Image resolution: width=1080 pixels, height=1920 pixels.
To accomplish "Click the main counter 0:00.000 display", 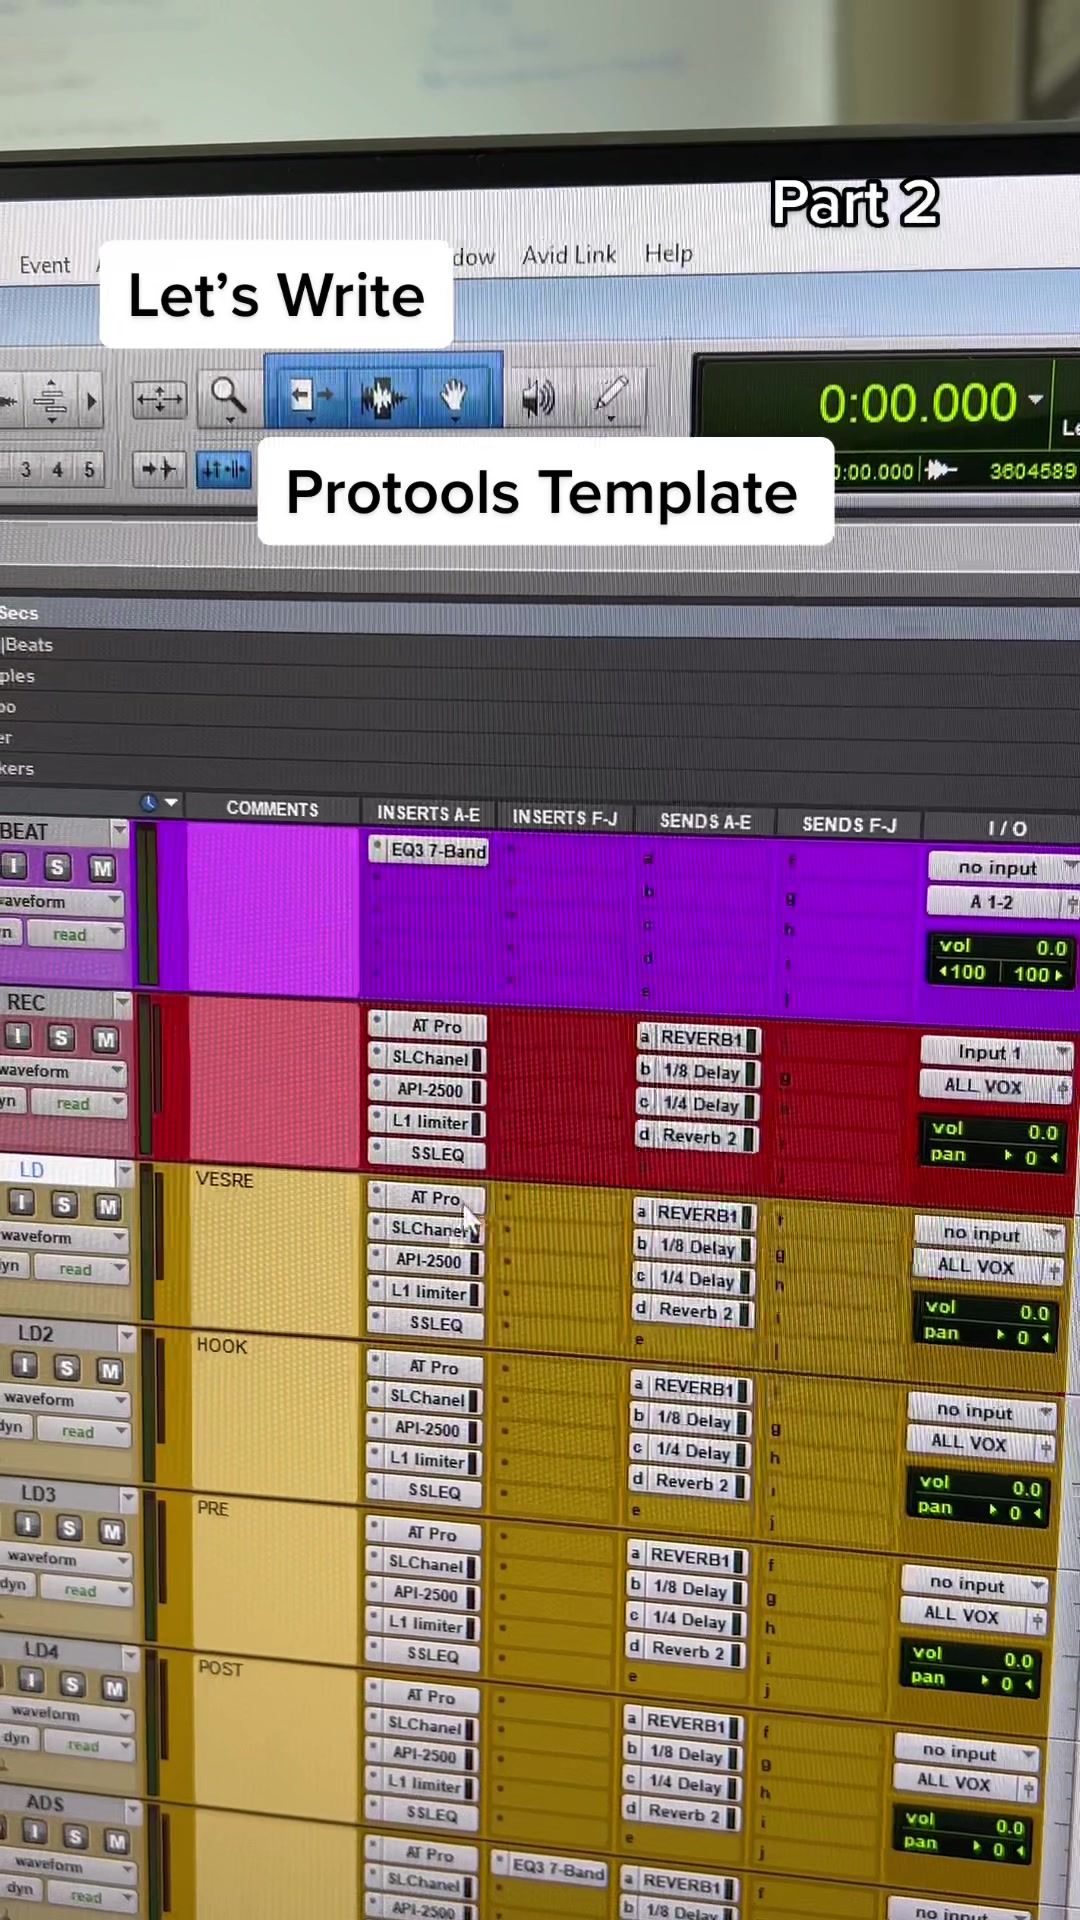I will pyautogui.click(x=917, y=402).
